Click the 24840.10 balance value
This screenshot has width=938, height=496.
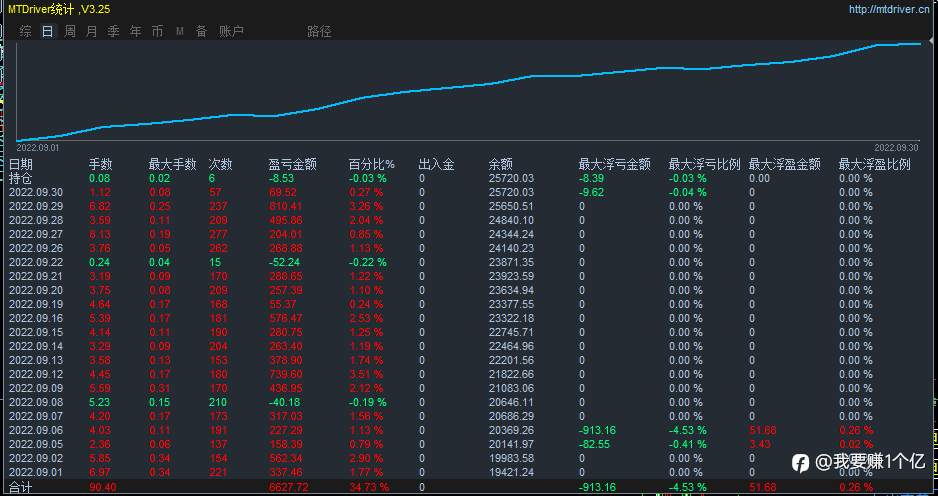pyautogui.click(x=511, y=220)
